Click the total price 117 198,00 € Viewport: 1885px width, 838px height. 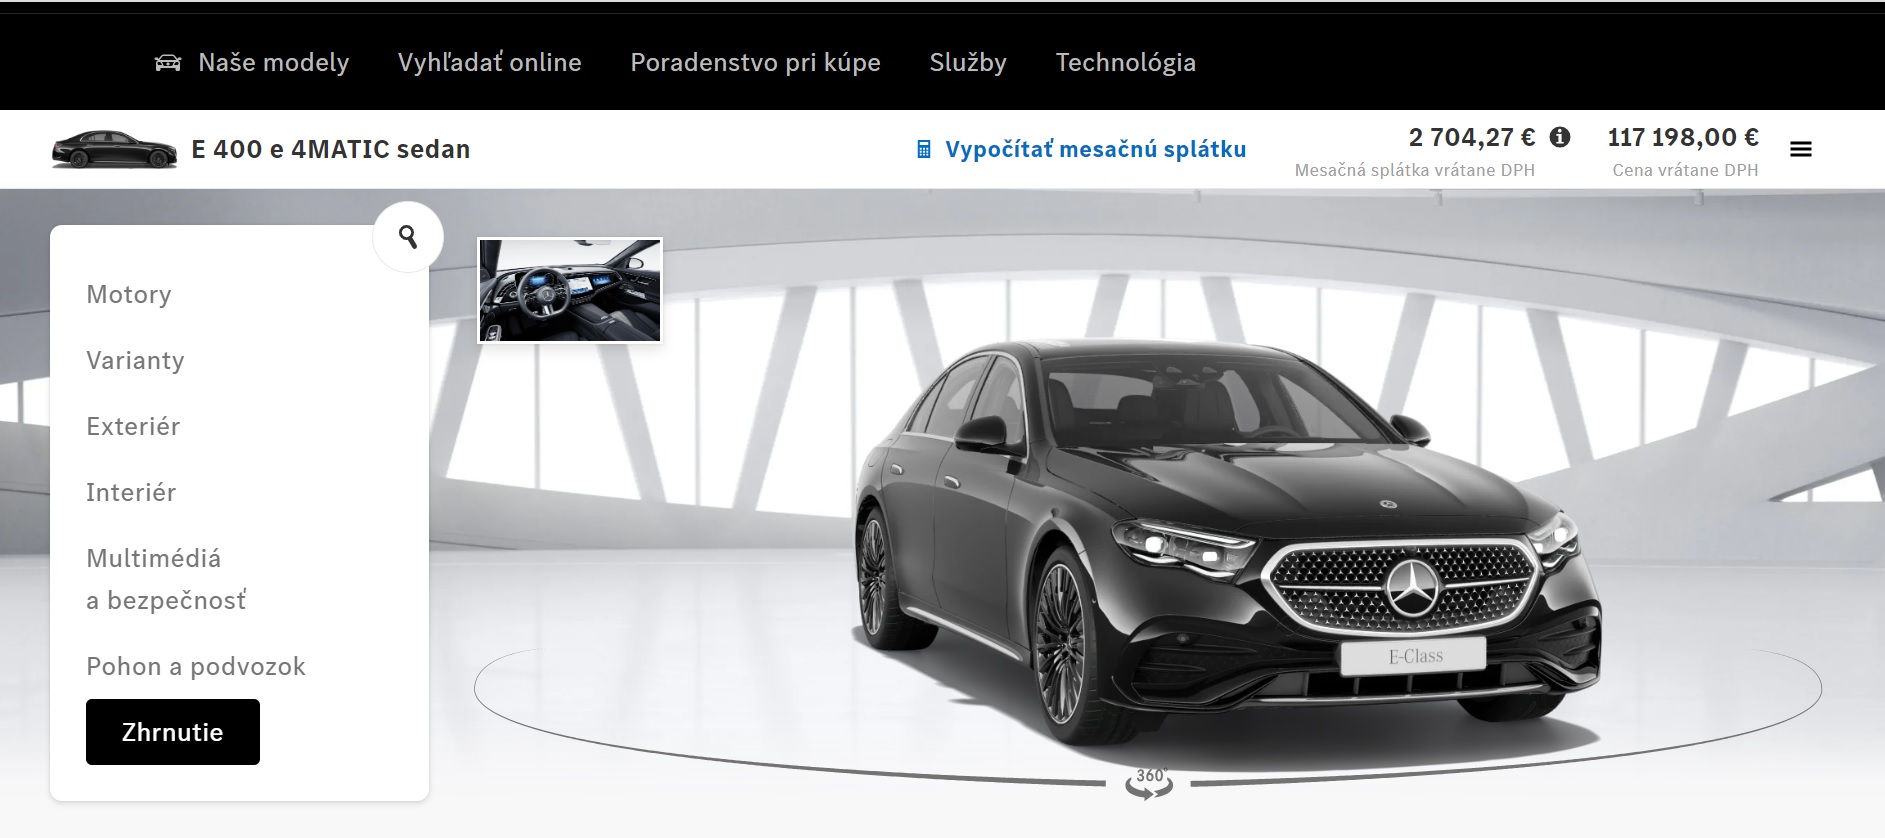[1683, 137]
